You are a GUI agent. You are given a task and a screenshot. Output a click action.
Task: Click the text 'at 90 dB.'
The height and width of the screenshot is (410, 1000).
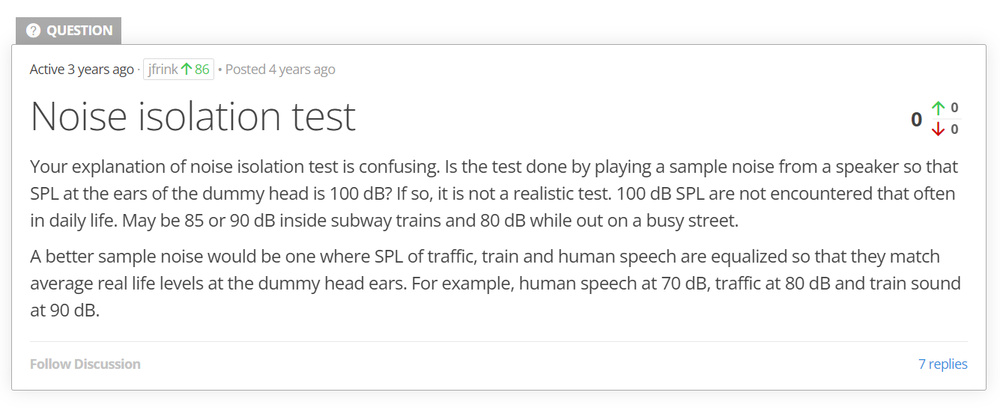tap(65, 309)
